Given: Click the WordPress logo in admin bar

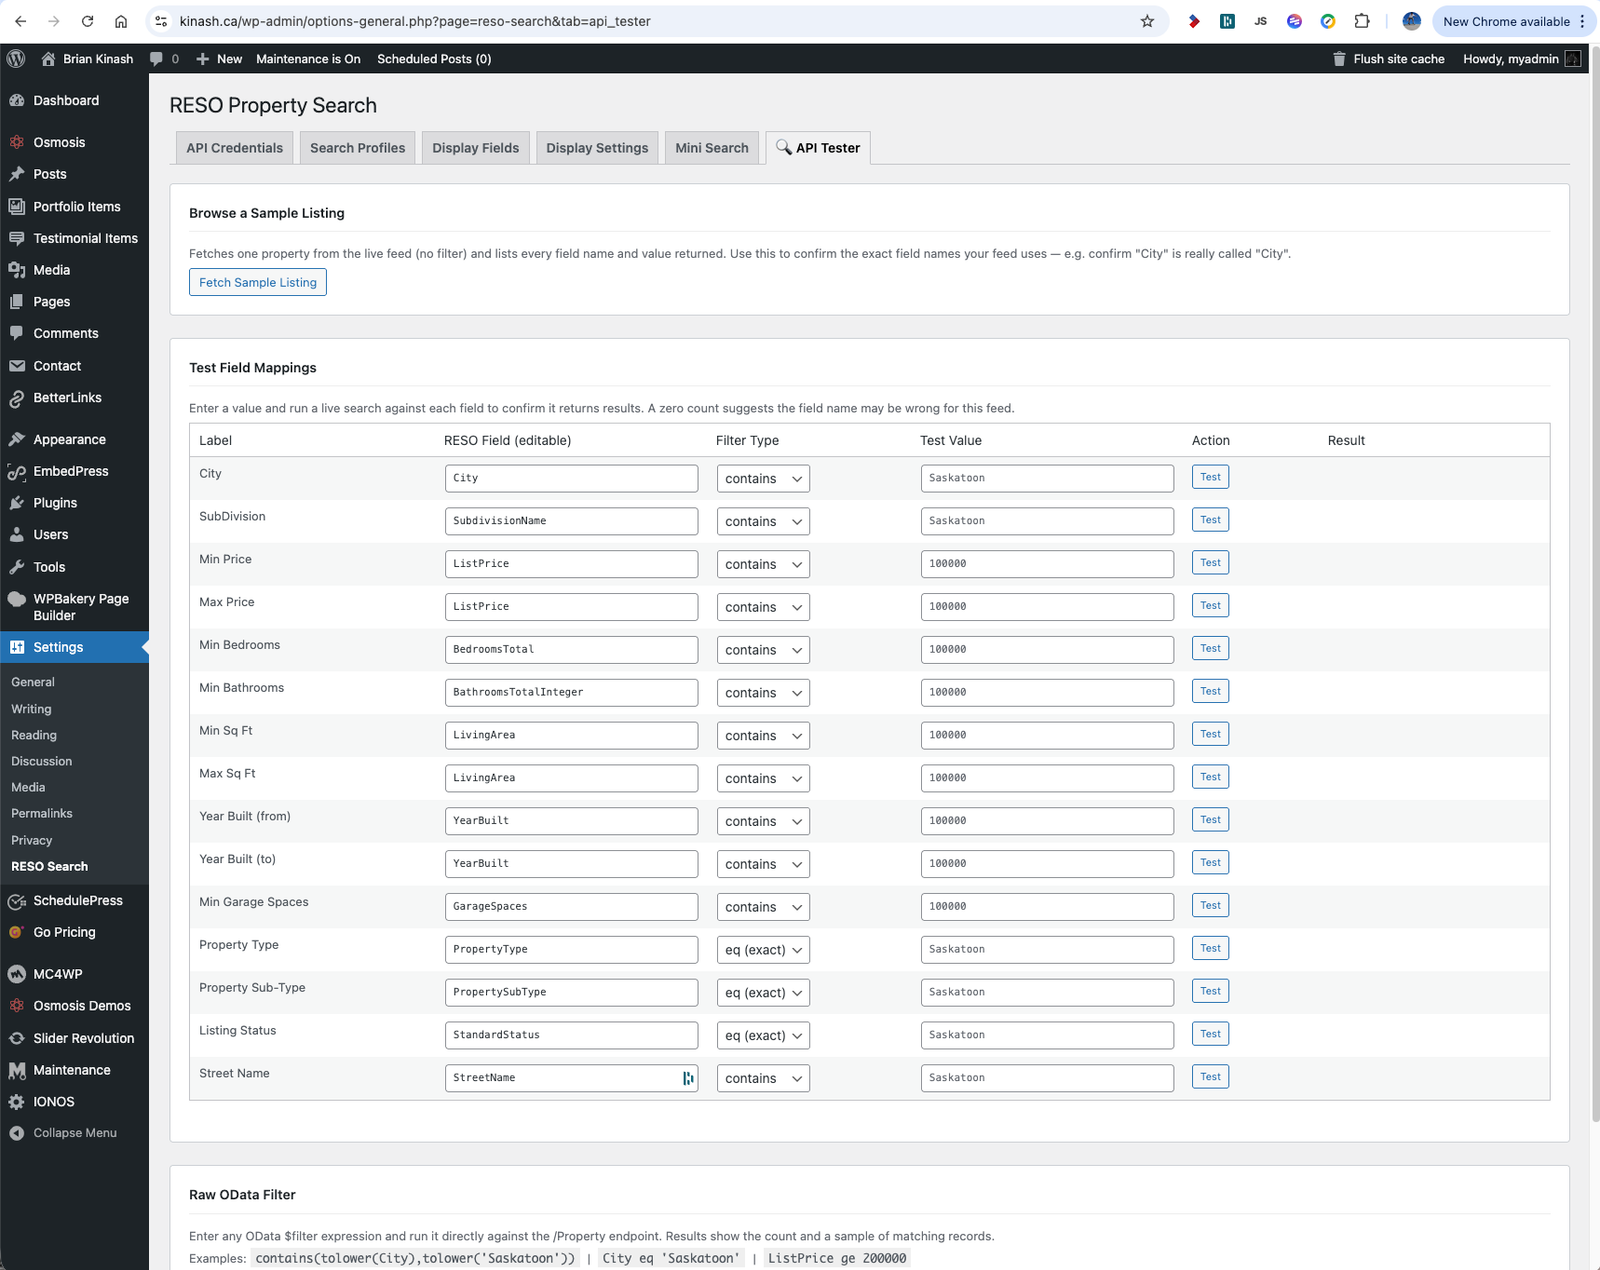Looking at the screenshot, I should click(x=16, y=59).
